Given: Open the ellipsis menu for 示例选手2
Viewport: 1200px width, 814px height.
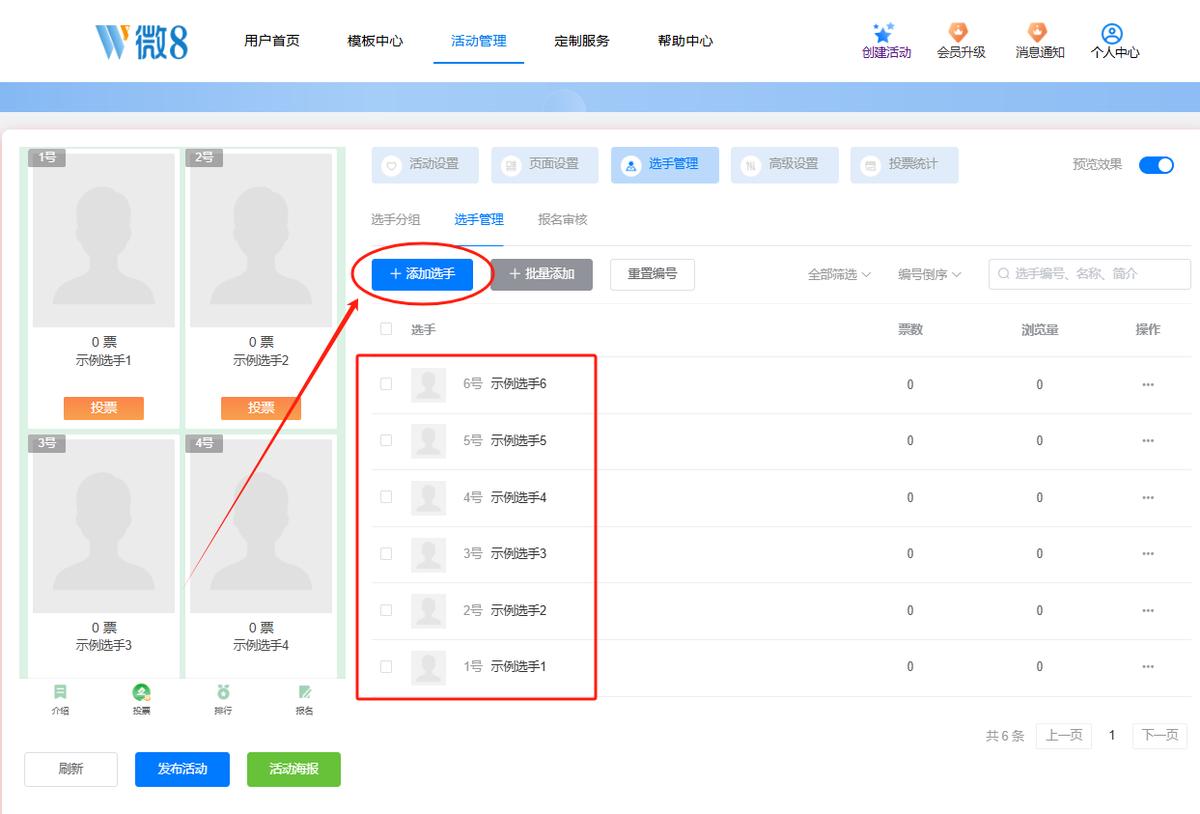Looking at the screenshot, I should point(1148,610).
